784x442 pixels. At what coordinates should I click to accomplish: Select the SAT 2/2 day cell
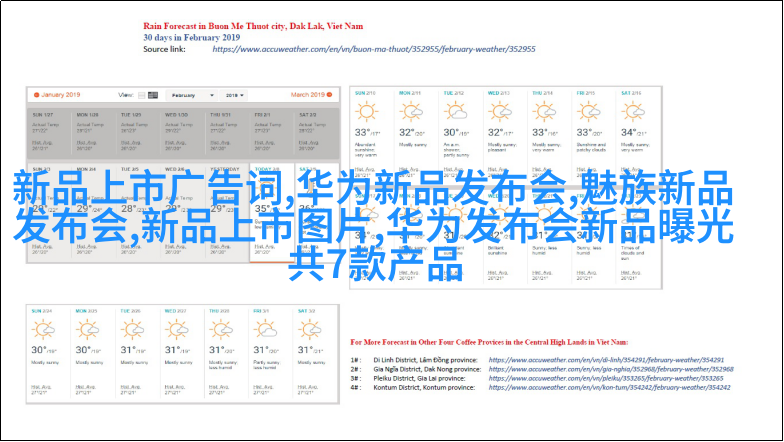[x=316, y=134]
